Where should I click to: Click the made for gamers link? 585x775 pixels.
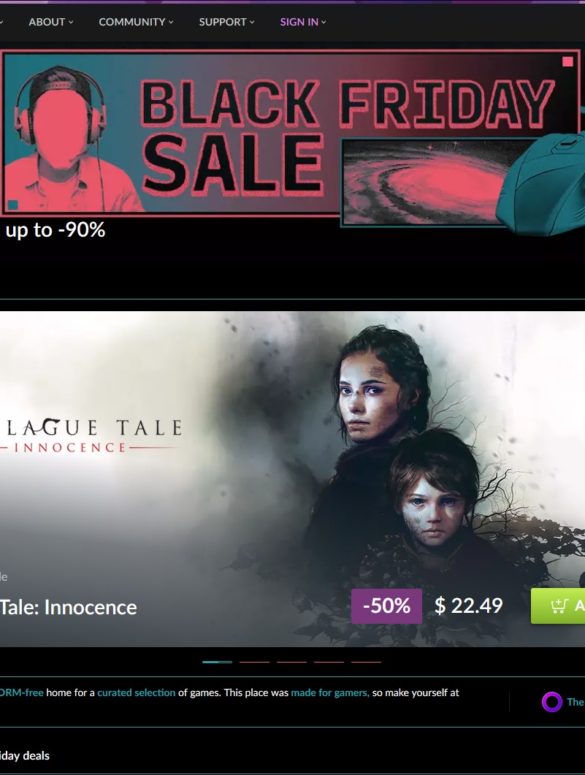[x=330, y=692]
